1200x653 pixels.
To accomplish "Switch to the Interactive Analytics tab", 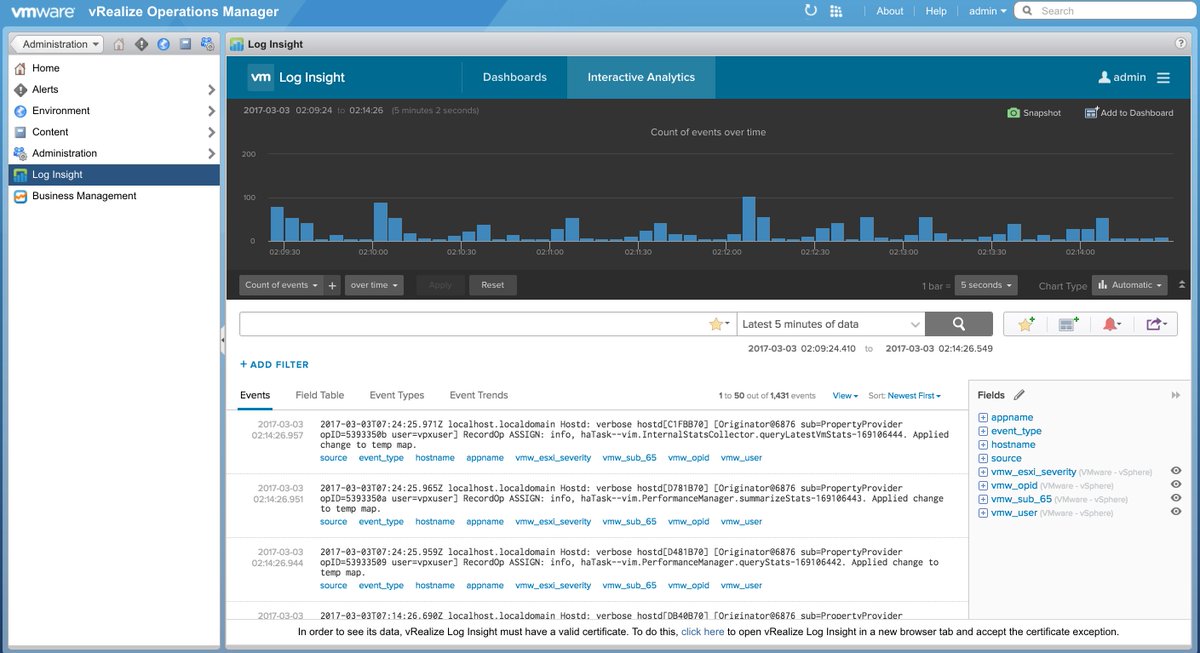I will [641, 77].
